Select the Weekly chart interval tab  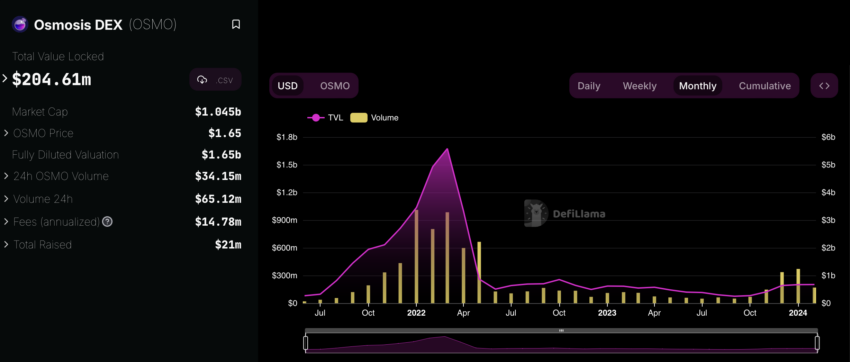[x=639, y=86]
